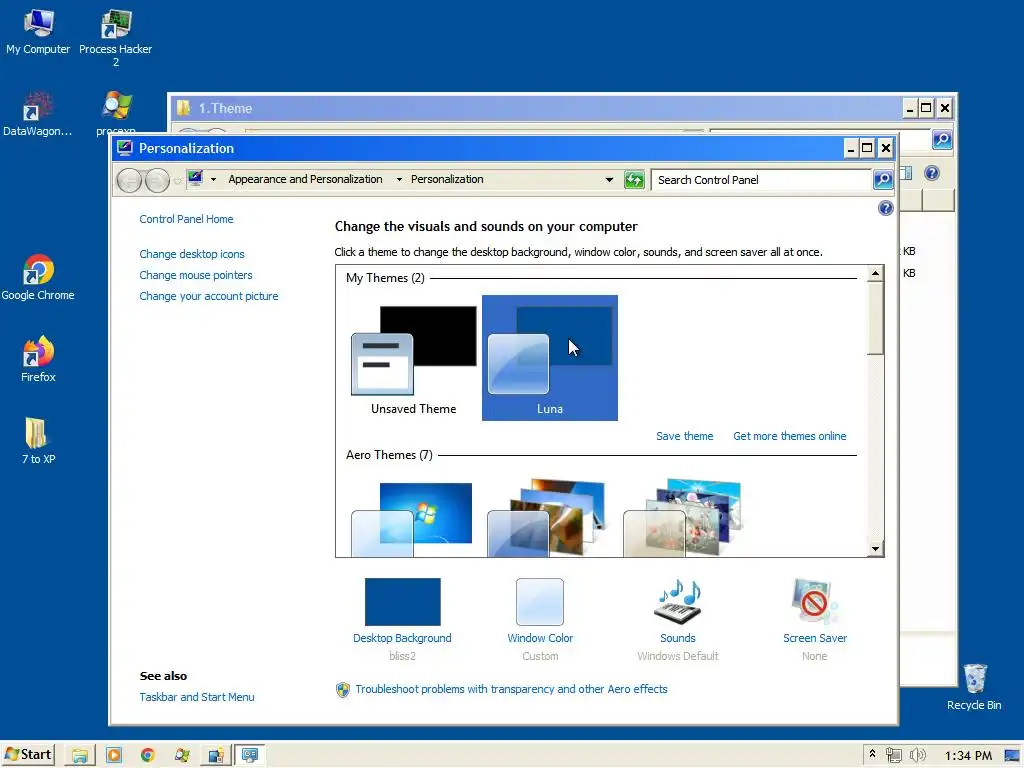Image resolution: width=1024 pixels, height=768 pixels.
Task: Launch Firefox from the desktop
Action: tap(38, 359)
